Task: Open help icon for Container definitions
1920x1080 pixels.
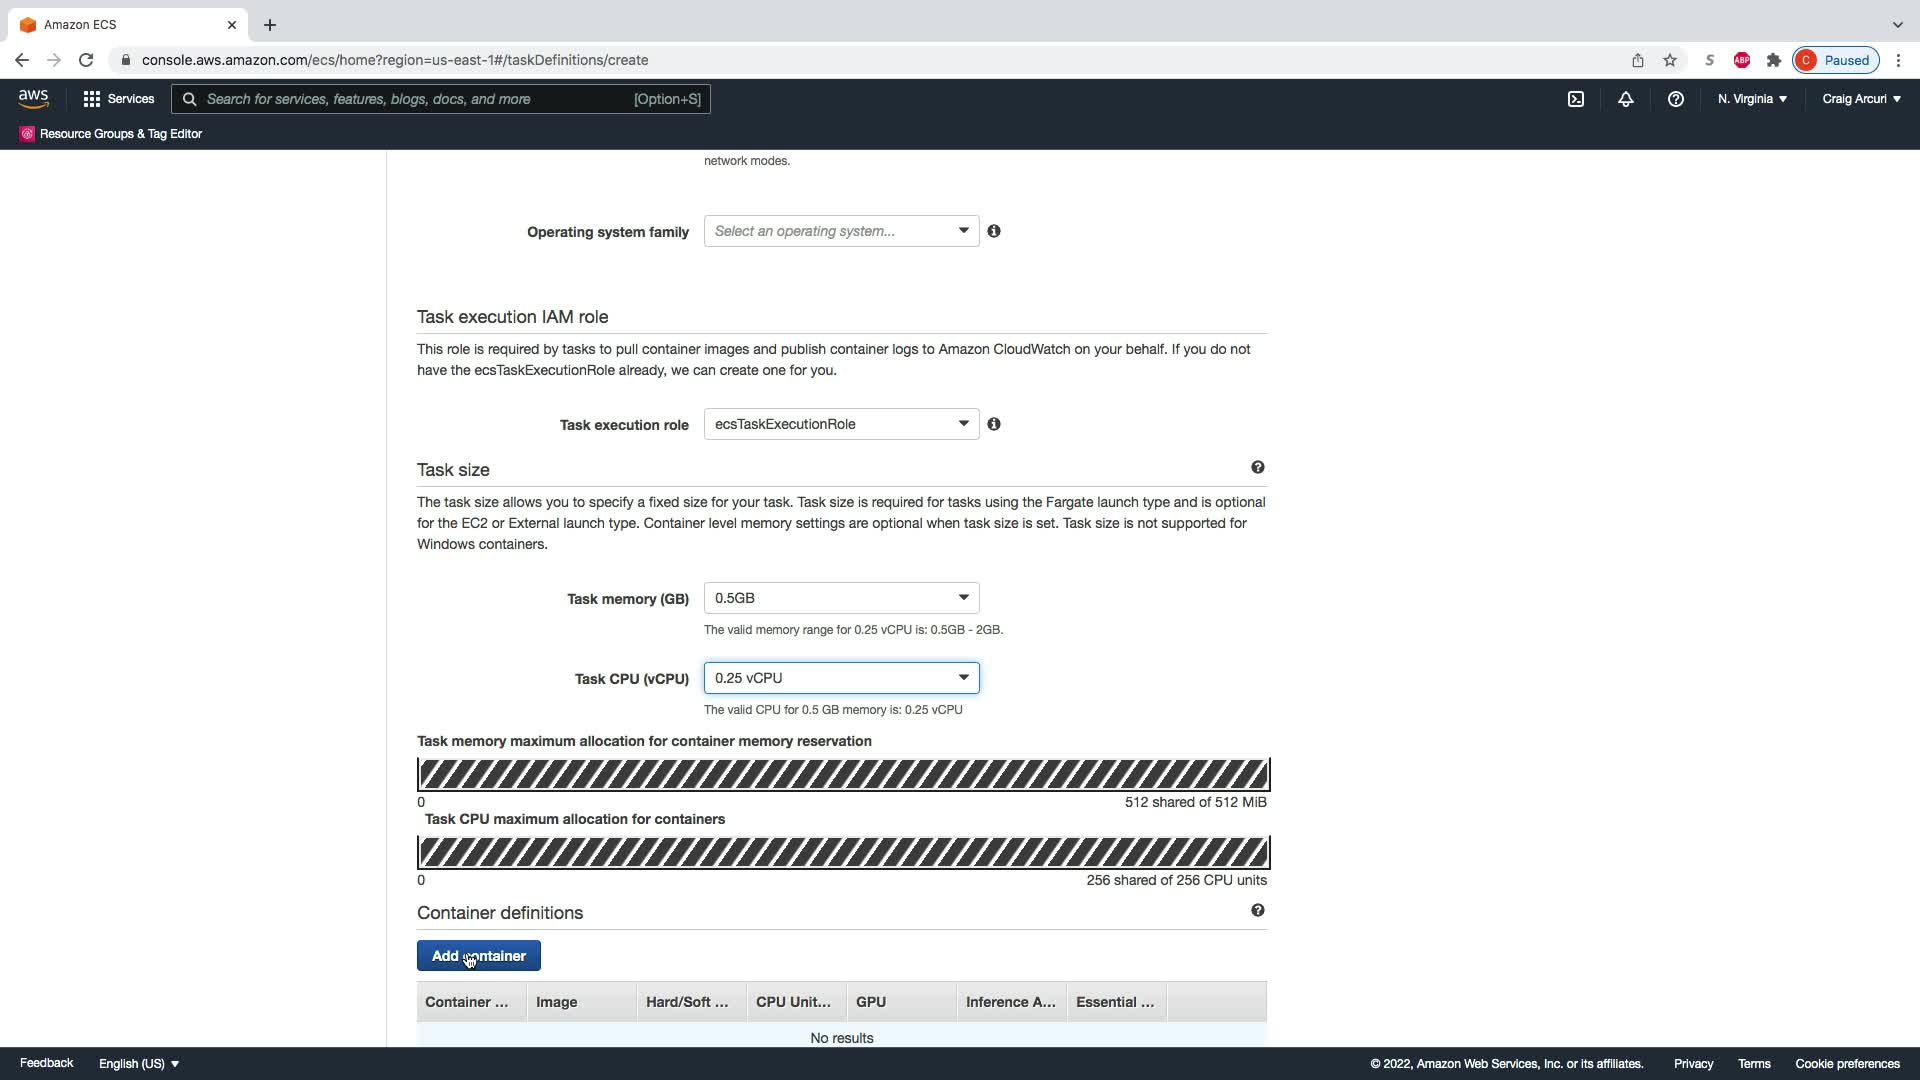Action: click(1258, 910)
